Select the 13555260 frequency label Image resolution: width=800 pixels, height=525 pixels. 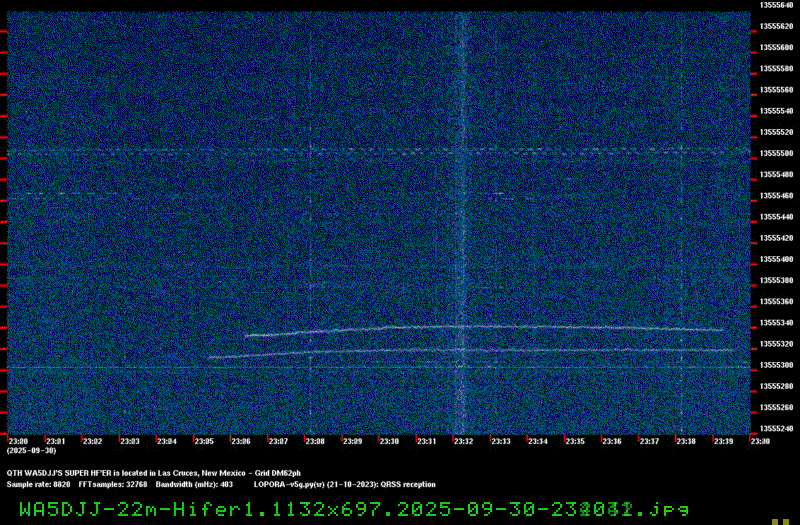tap(776, 407)
